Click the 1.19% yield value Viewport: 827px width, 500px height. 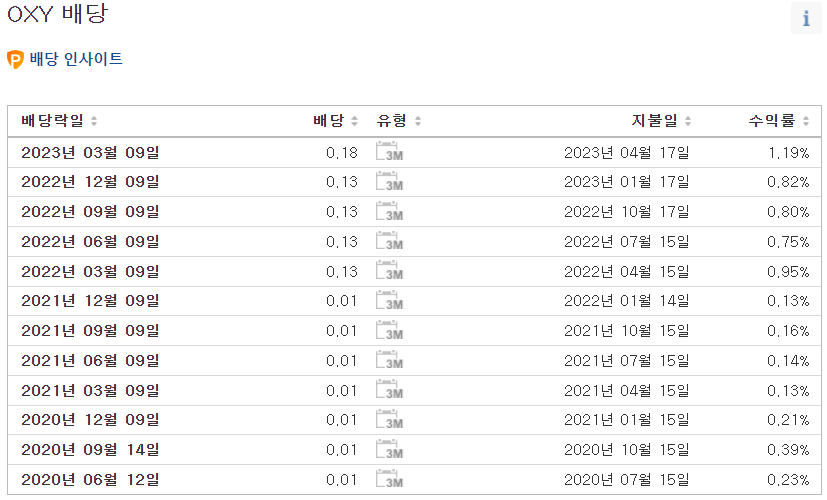788,152
